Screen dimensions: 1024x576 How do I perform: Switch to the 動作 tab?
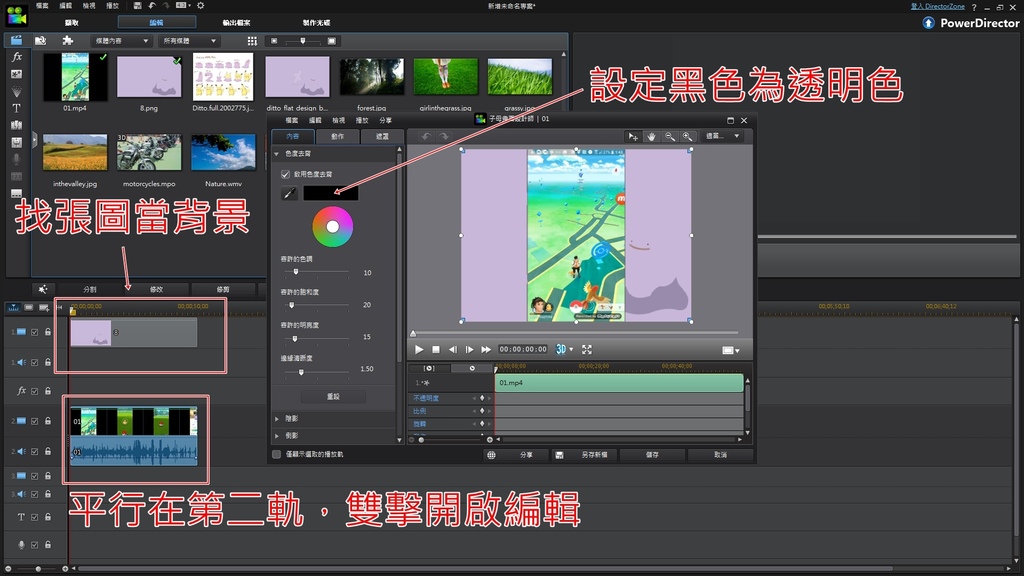coord(338,136)
